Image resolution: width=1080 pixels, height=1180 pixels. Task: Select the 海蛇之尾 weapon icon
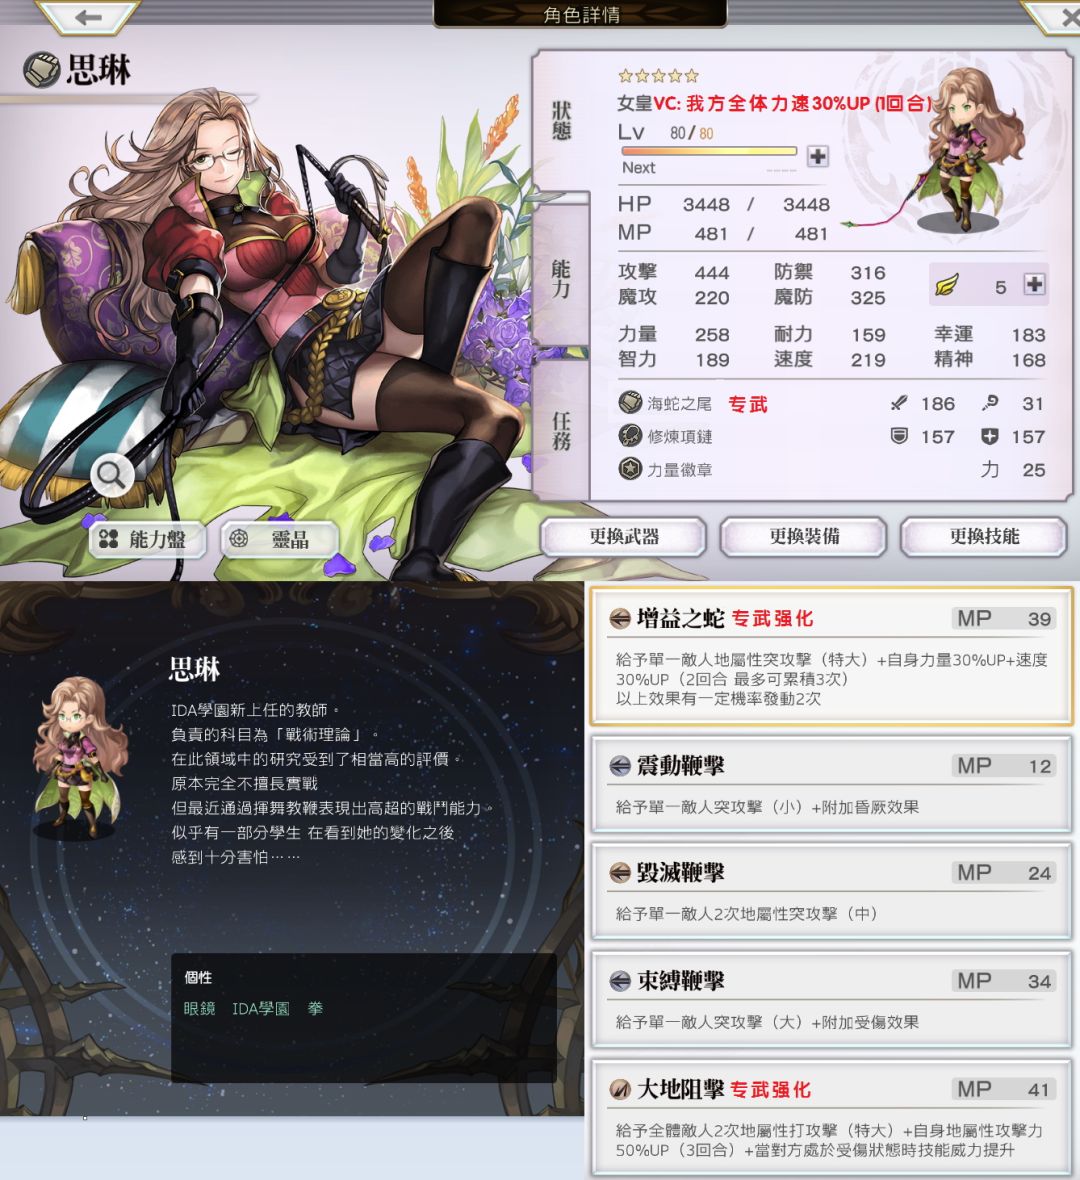(629, 403)
